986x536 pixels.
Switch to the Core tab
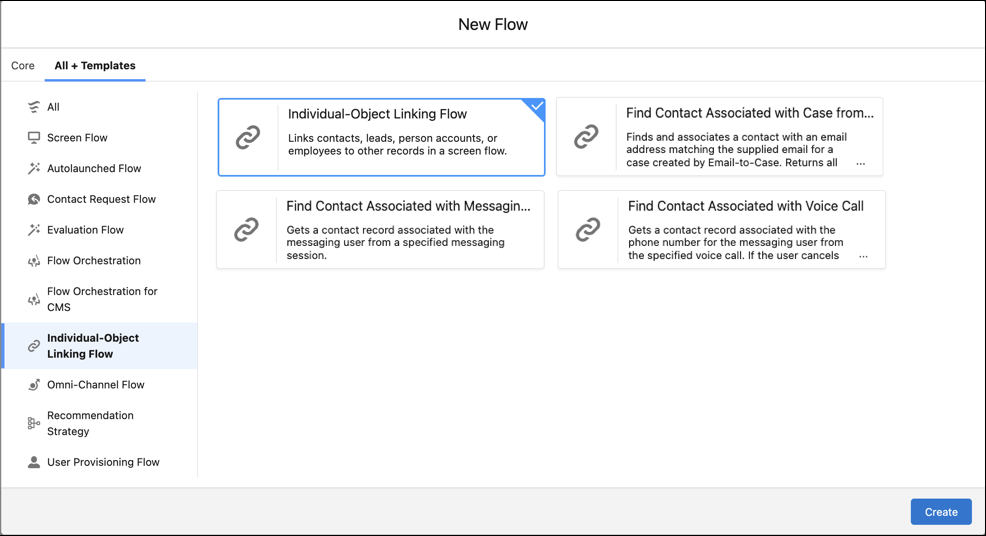click(x=23, y=66)
